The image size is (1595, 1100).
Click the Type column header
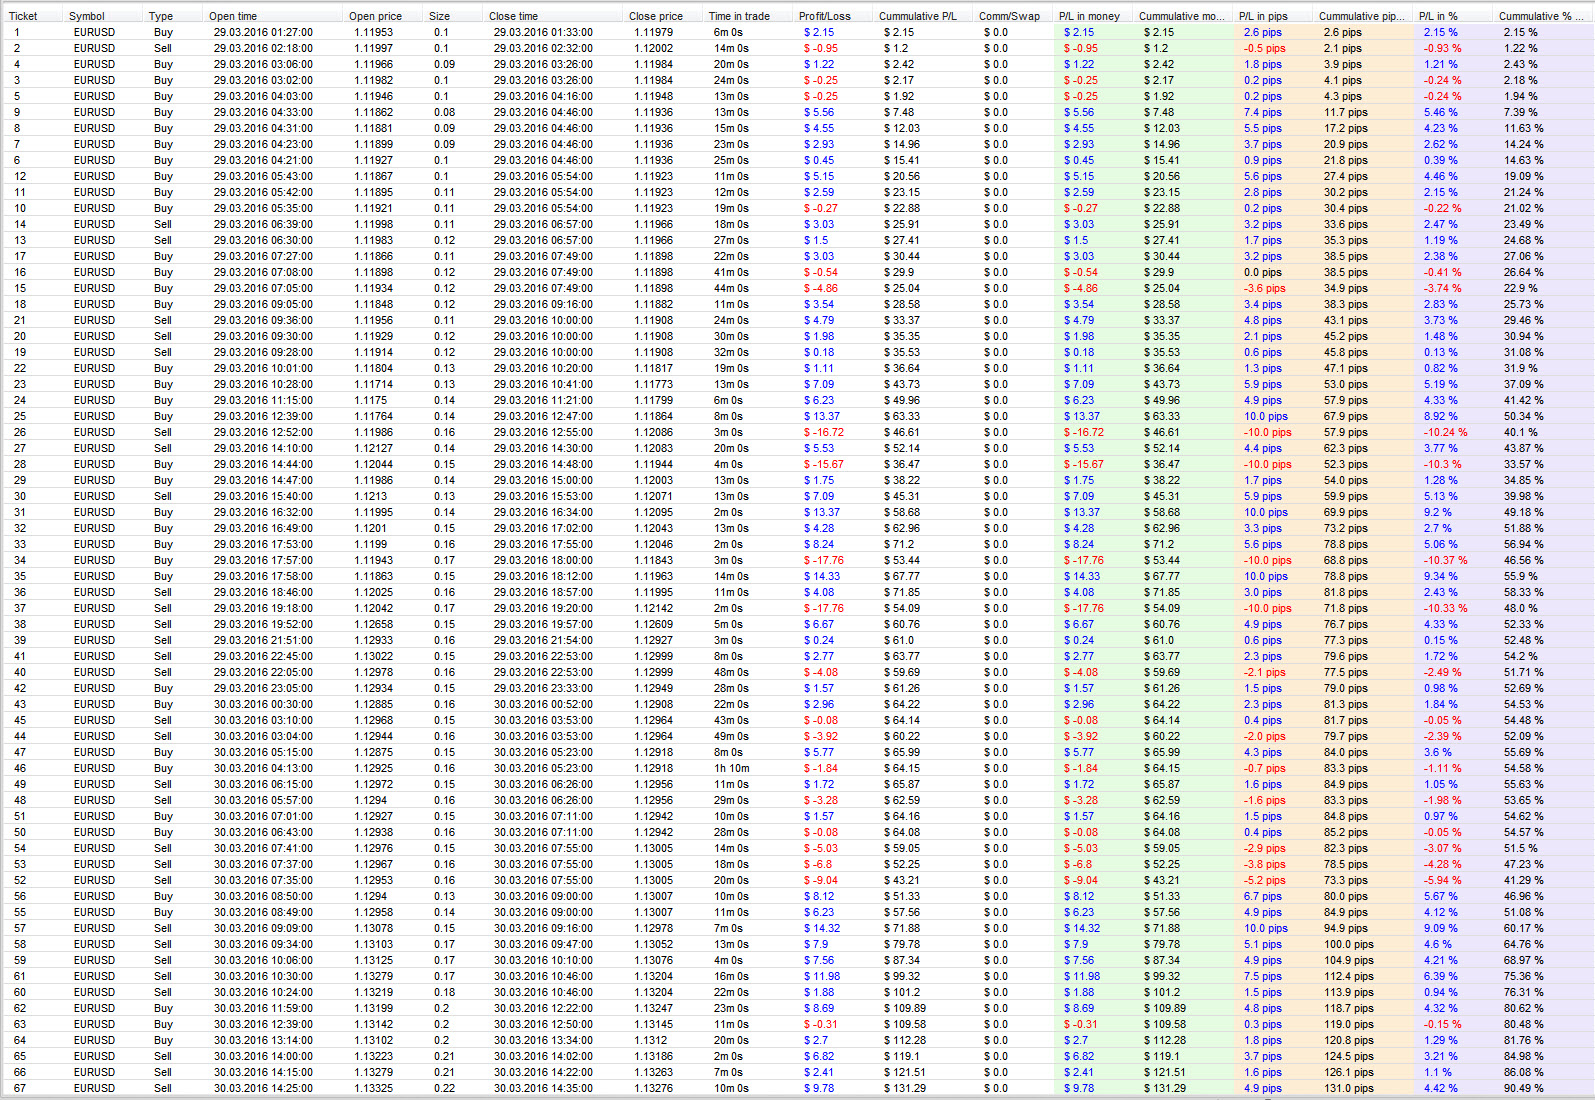pyautogui.click(x=161, y=16)
